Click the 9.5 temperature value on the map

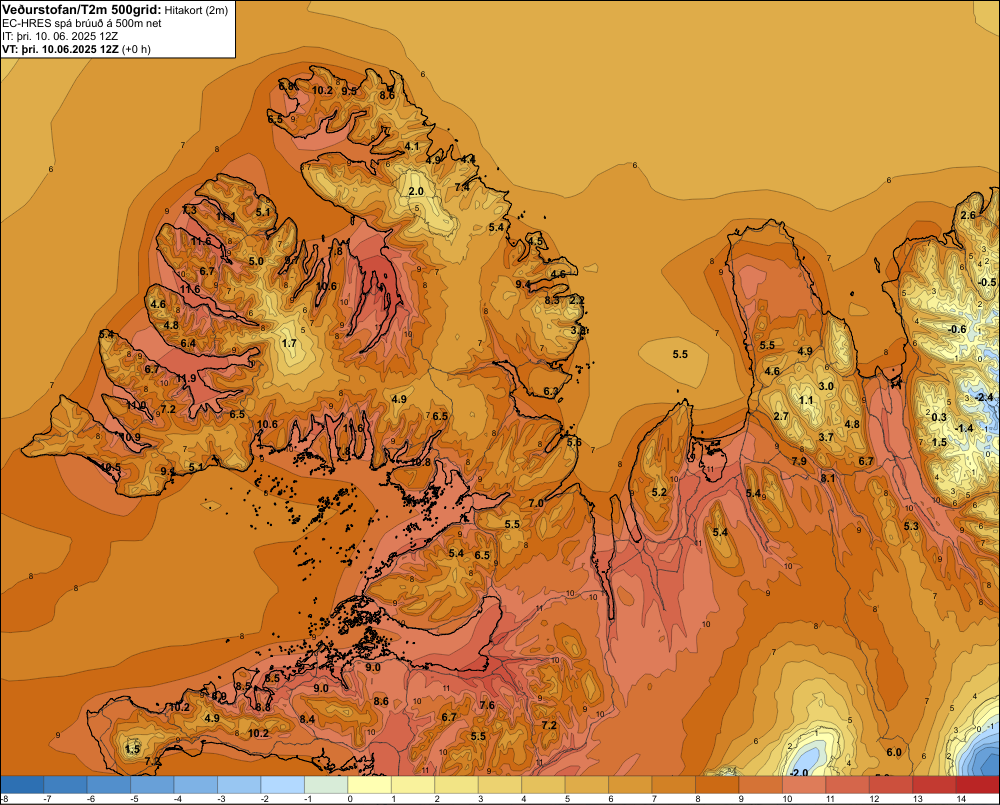point(349,91)
